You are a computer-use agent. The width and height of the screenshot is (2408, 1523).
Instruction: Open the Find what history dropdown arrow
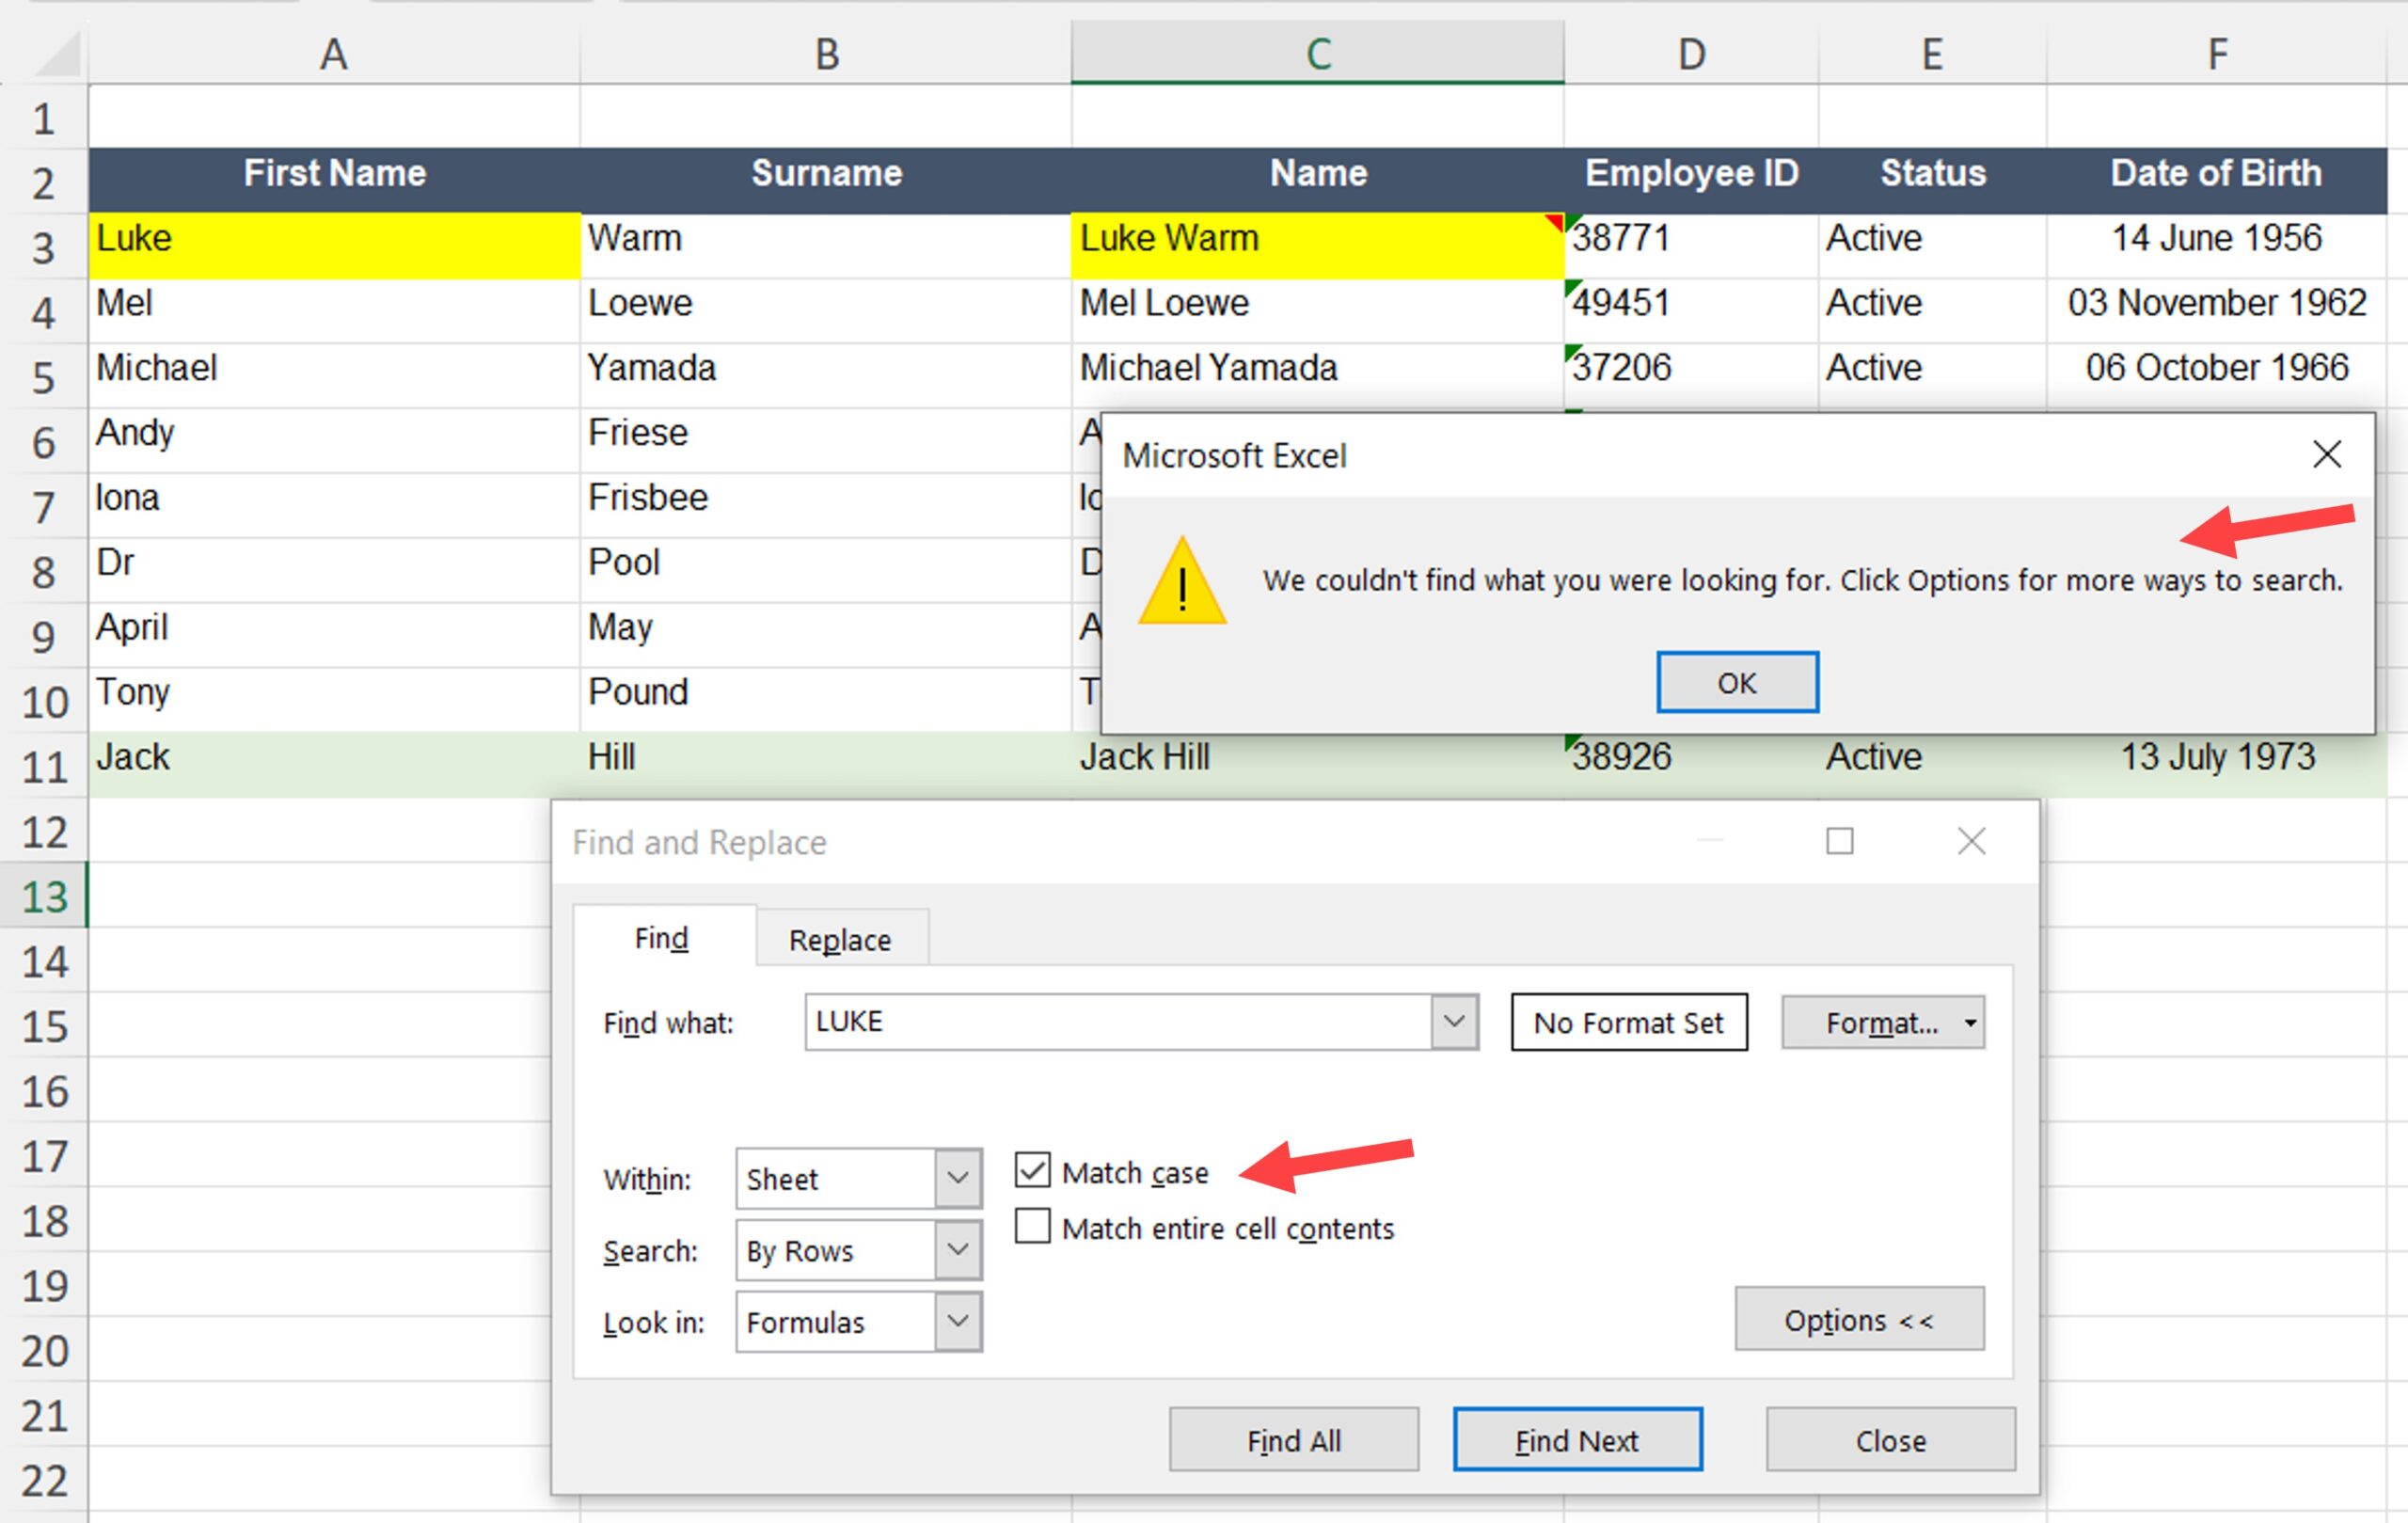click(x=1452, y=1022)
